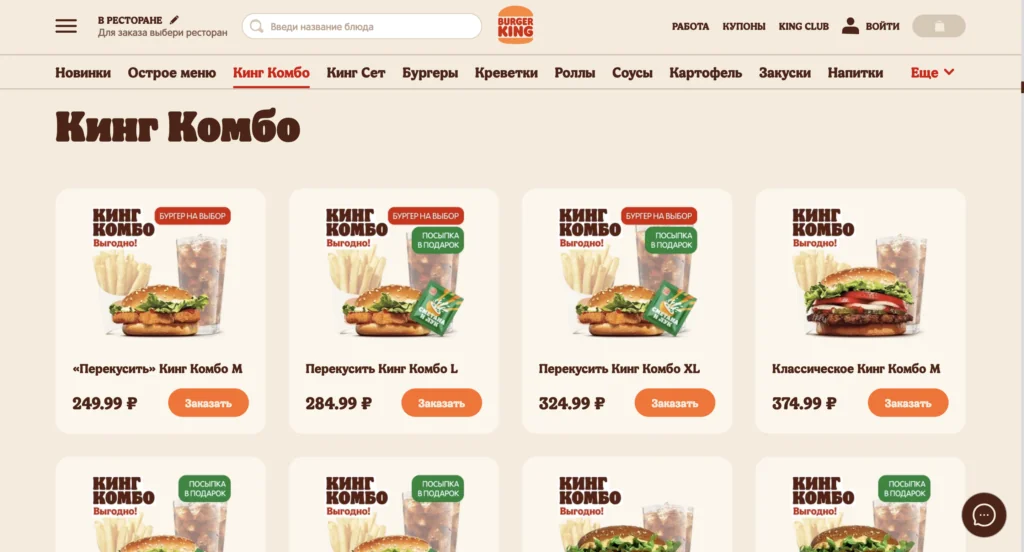Open the Купоны link
1024x552 pixels.
point(744,26)
